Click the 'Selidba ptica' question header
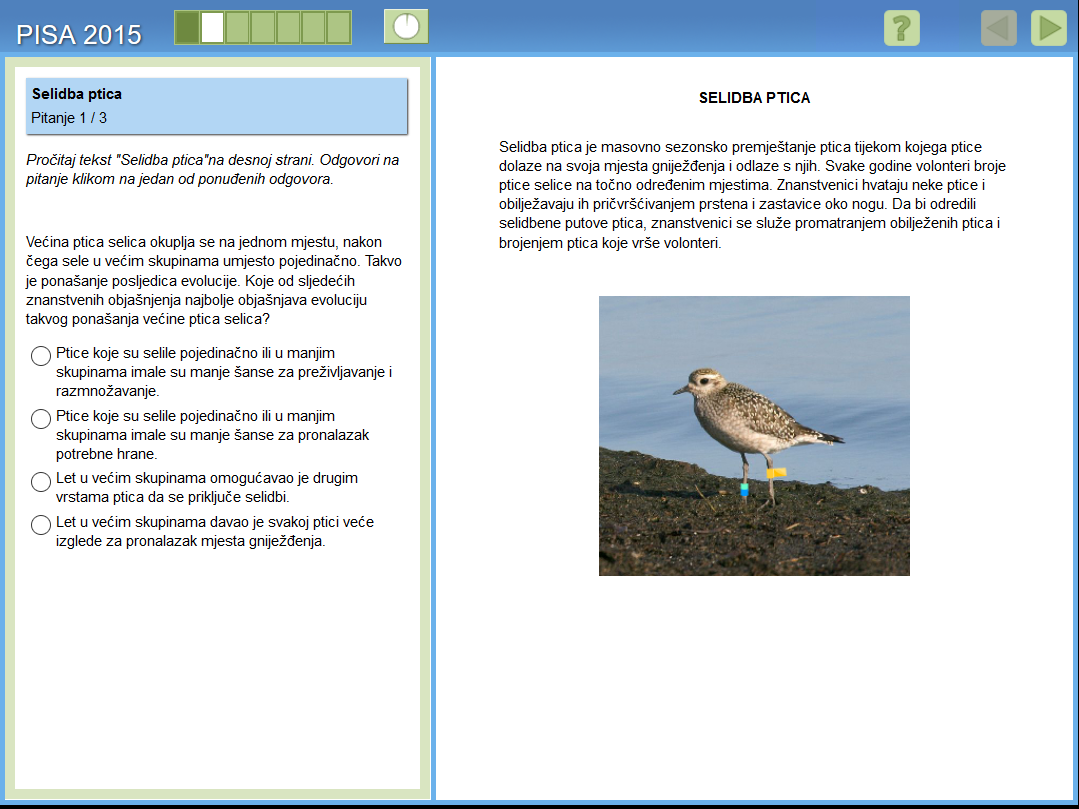The image size is (1079, 809). point(76,94)
